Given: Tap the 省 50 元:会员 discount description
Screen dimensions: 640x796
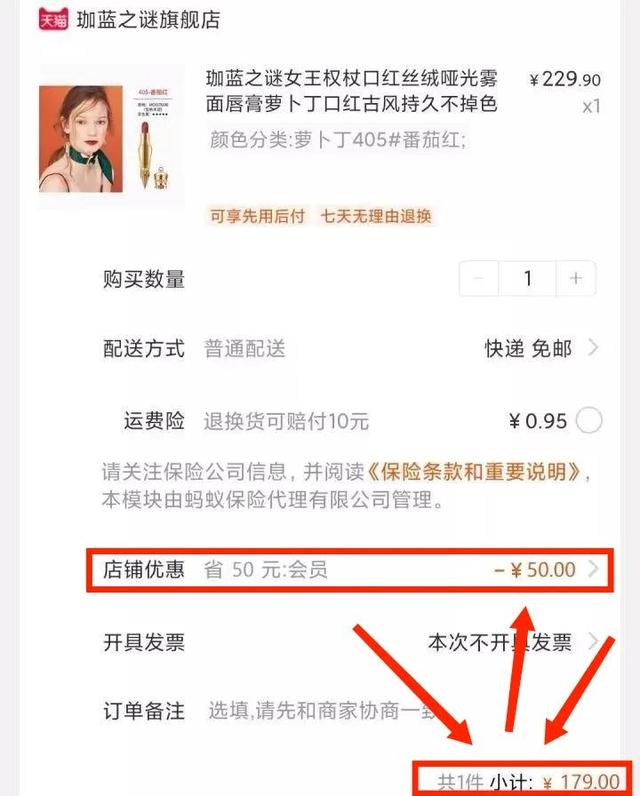Looking at the screenshot, I should pyautogui.click(x=266, y=570).
